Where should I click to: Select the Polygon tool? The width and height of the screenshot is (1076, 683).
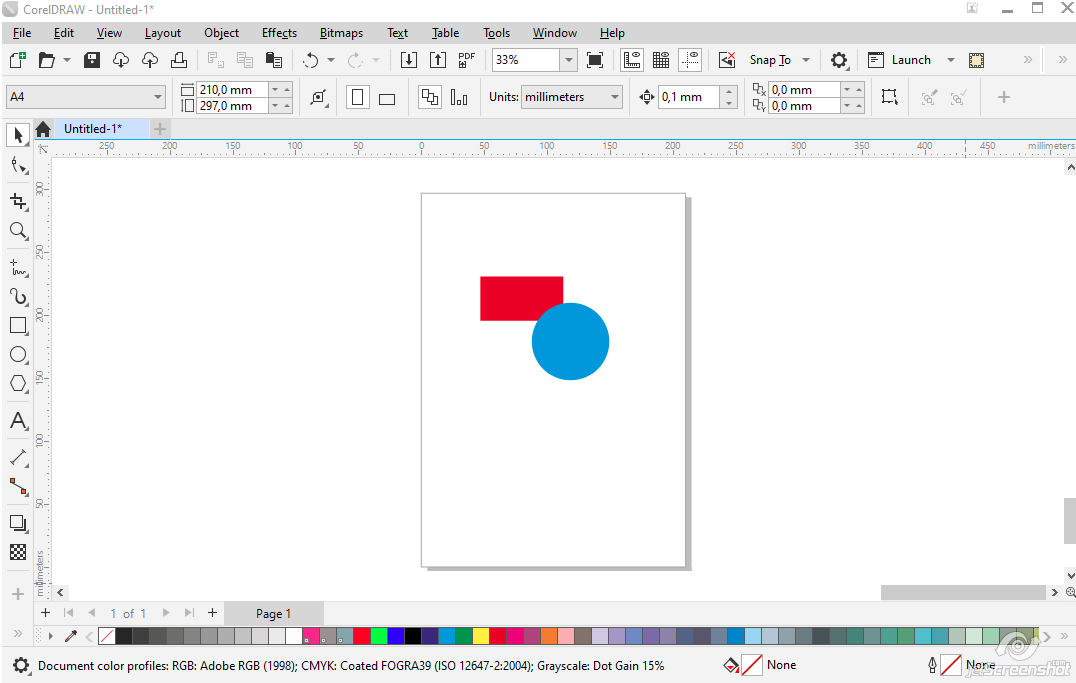click(x=18, y=384)
